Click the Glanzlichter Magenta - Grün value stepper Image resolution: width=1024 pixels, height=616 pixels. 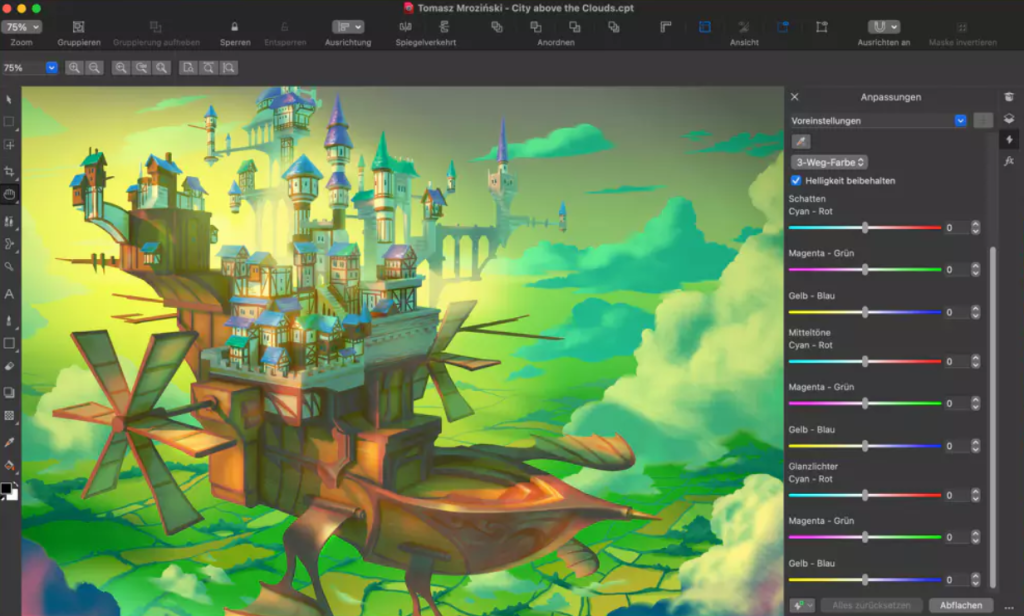976,537
